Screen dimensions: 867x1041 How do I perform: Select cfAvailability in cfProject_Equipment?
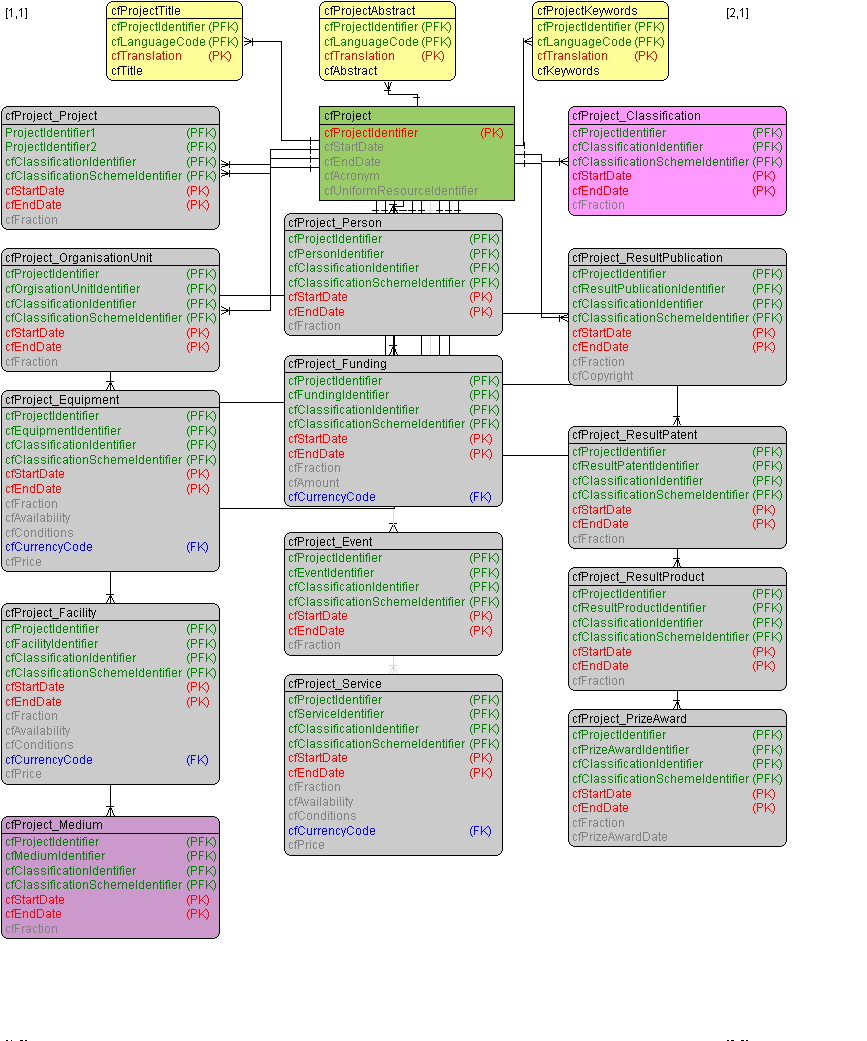tap(38, 518)
